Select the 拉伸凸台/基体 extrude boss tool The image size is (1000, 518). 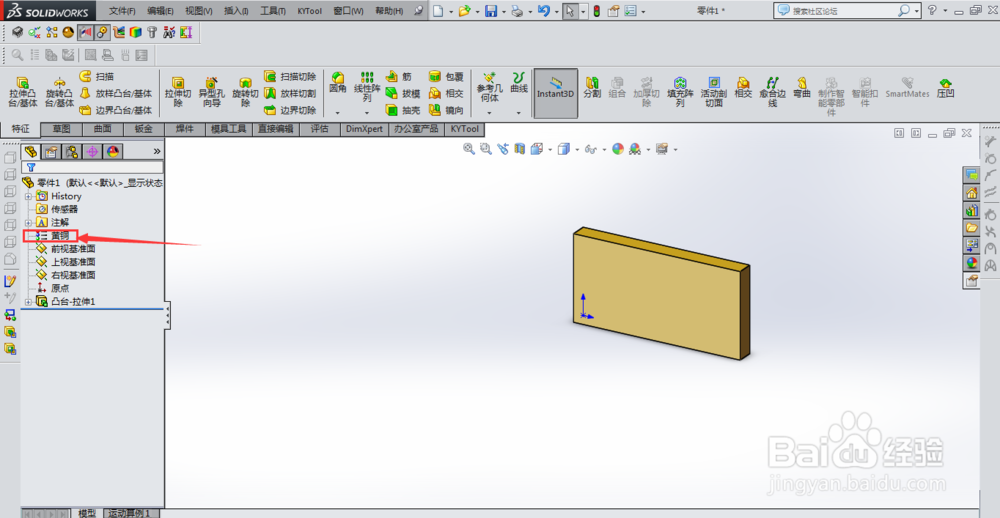coord(23,92)
